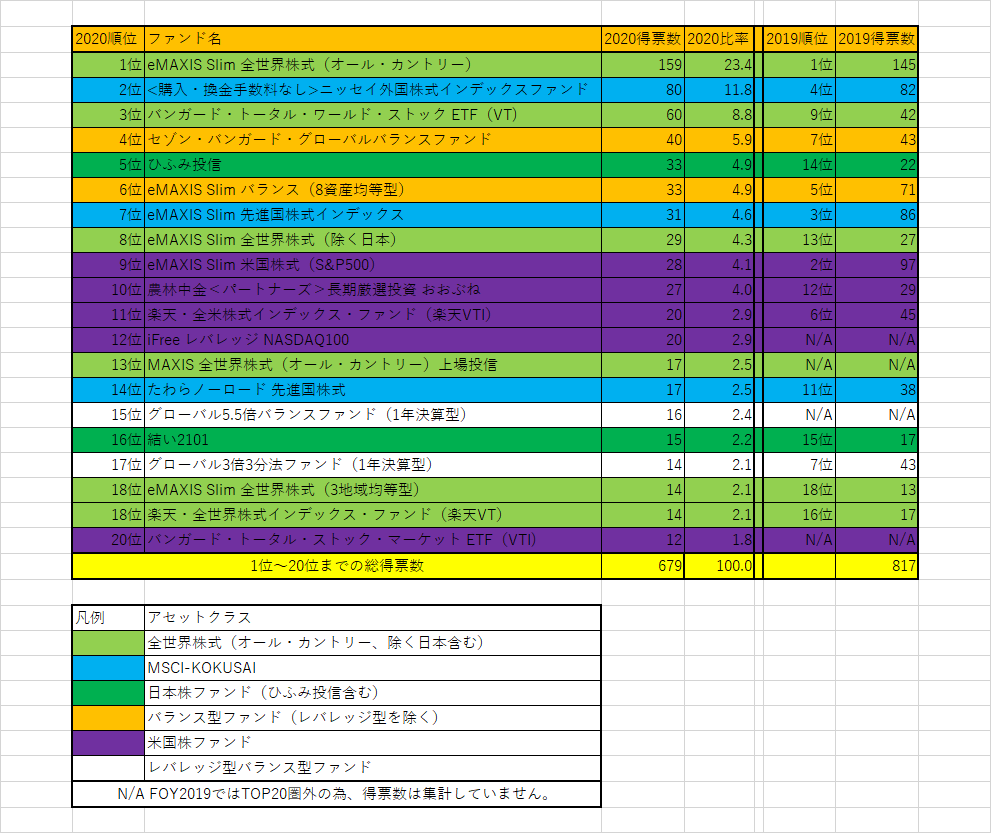Click the ニッセイ外国株式インデックスファンド cell
The image size is (991, 833).
coord(373,90)
